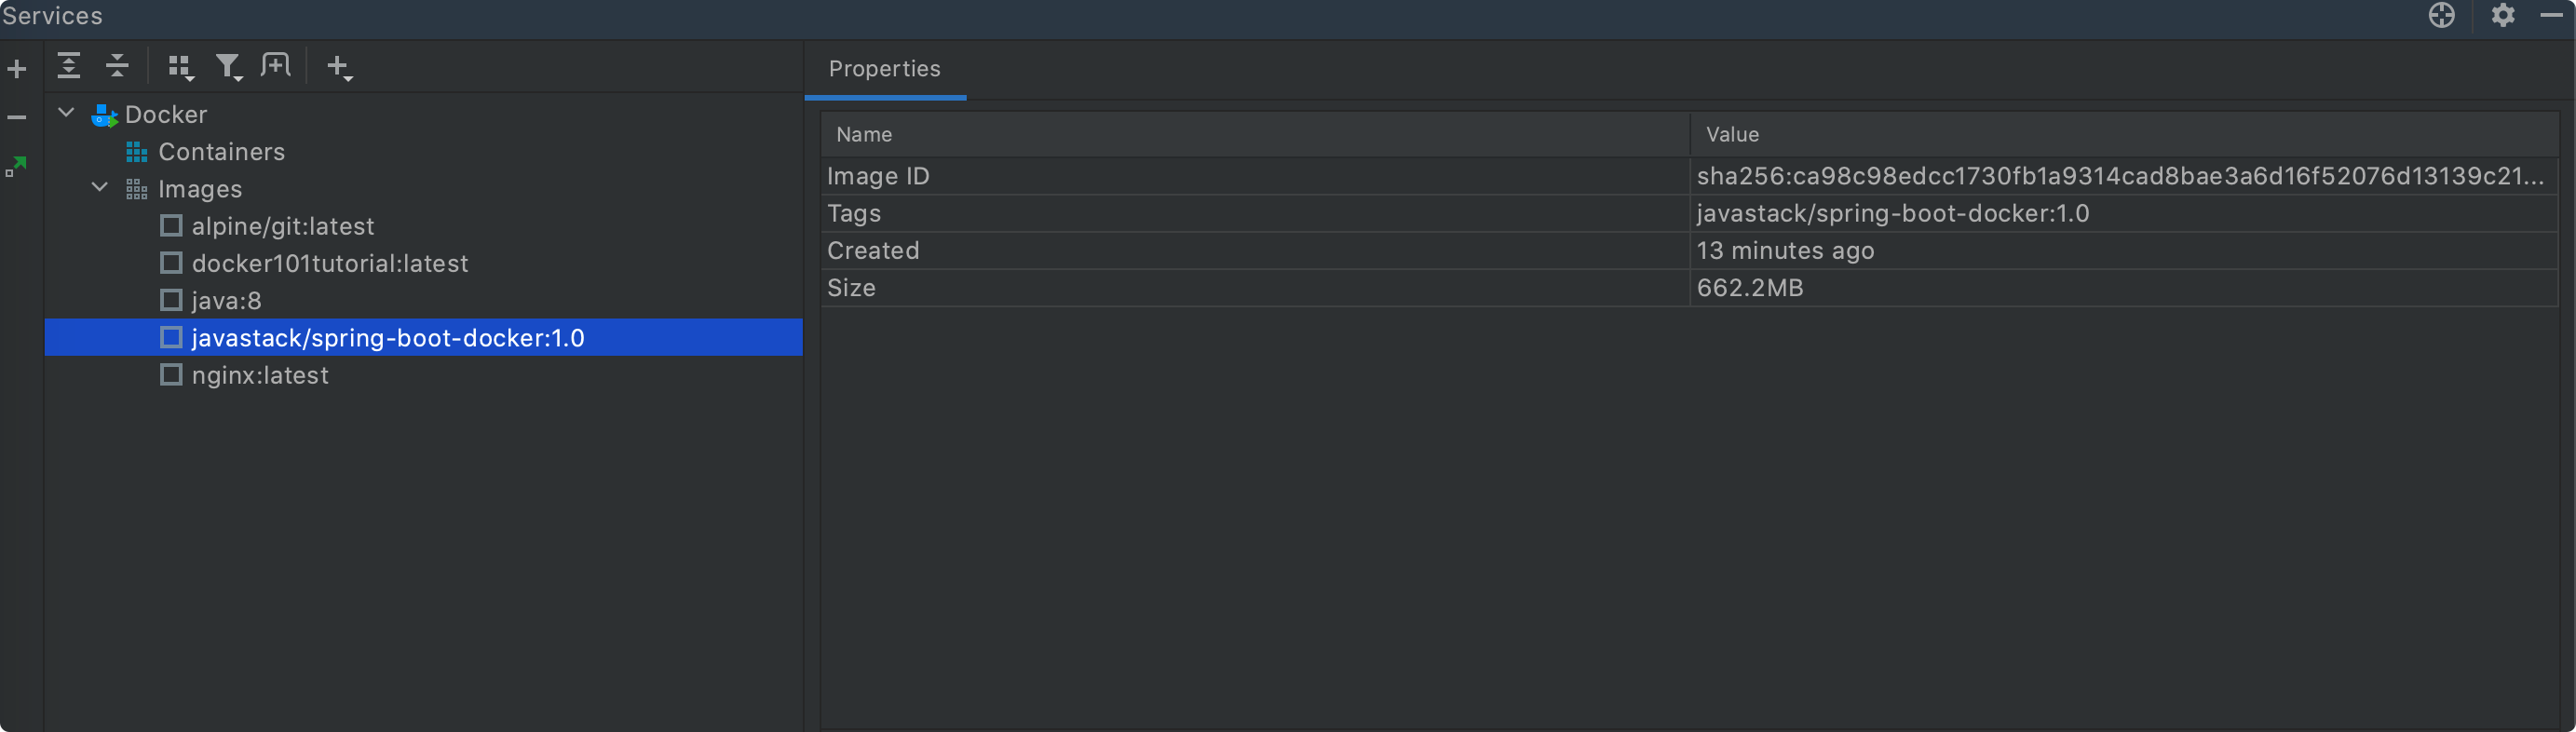
Task: Click the left sidebar minus icon
Action: pos(17,118)
